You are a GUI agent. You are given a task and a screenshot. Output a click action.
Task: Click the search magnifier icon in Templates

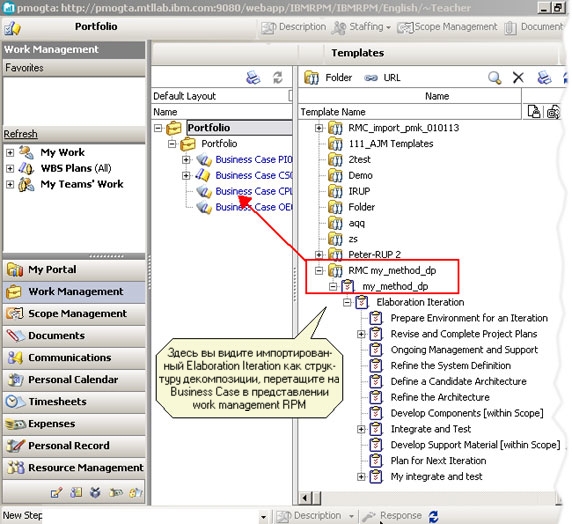pyautogui.click(x=494, y=77)
